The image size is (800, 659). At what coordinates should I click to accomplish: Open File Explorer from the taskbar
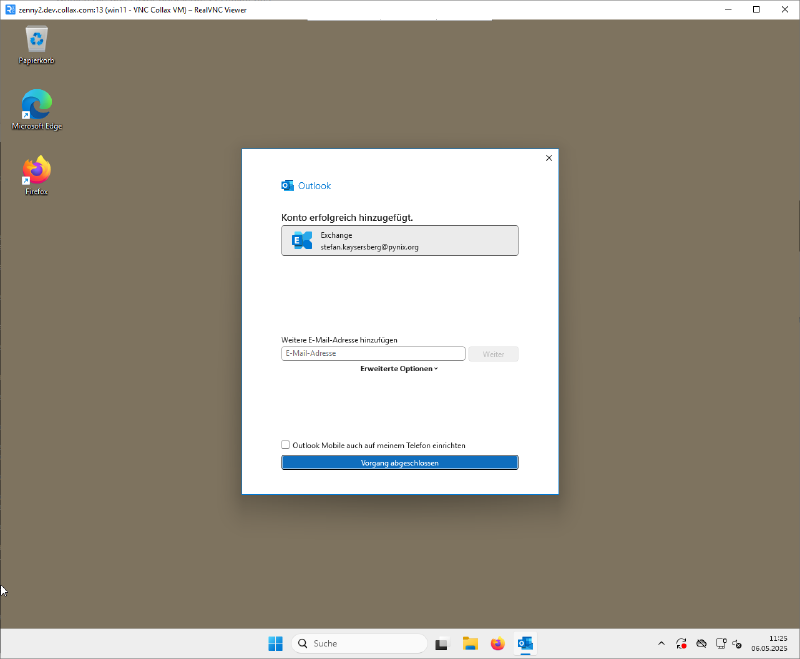[x=470, y=644]
